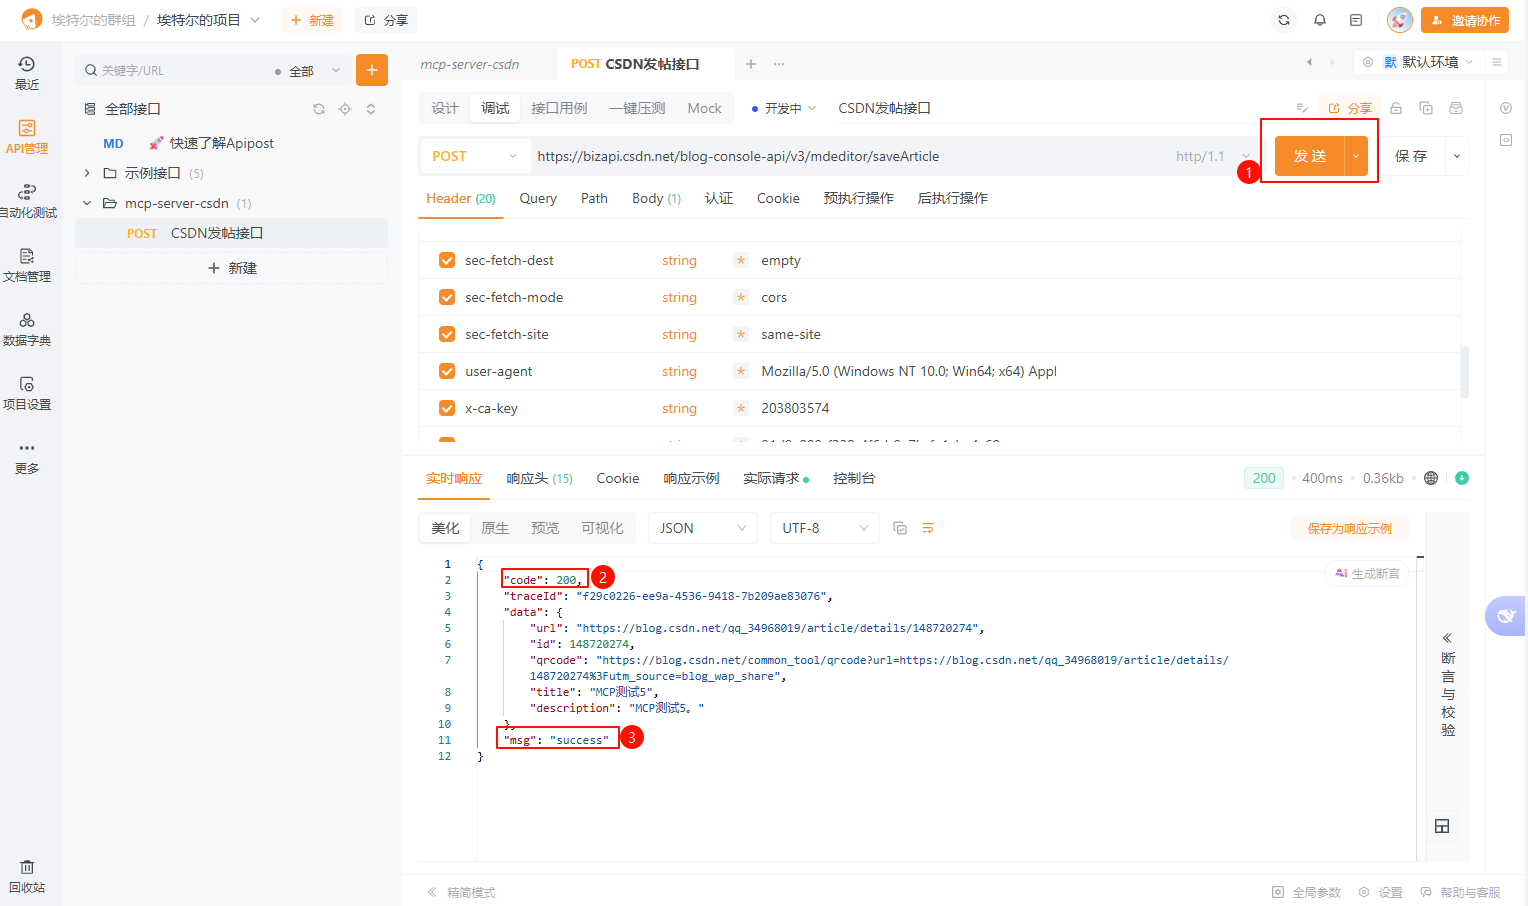Click the orange plus add-interface button
This screenshot has height=906, width=1528.
pyautogui.click(x=372, y=70)
